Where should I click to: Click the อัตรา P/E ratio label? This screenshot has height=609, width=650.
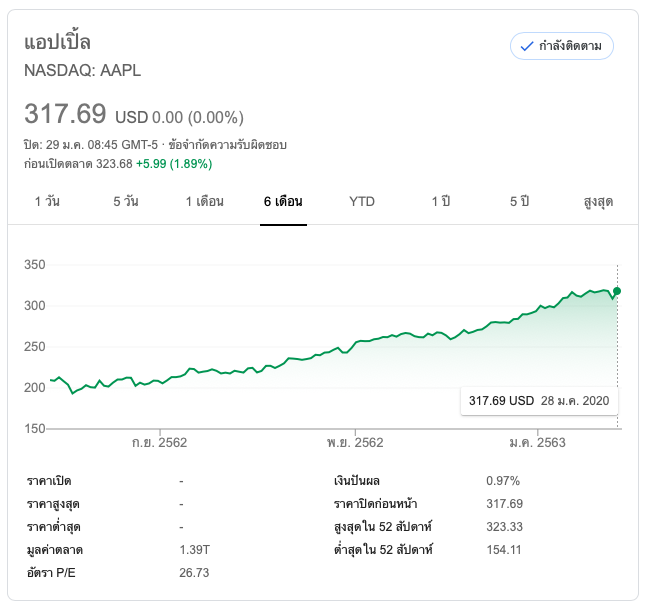53,572
